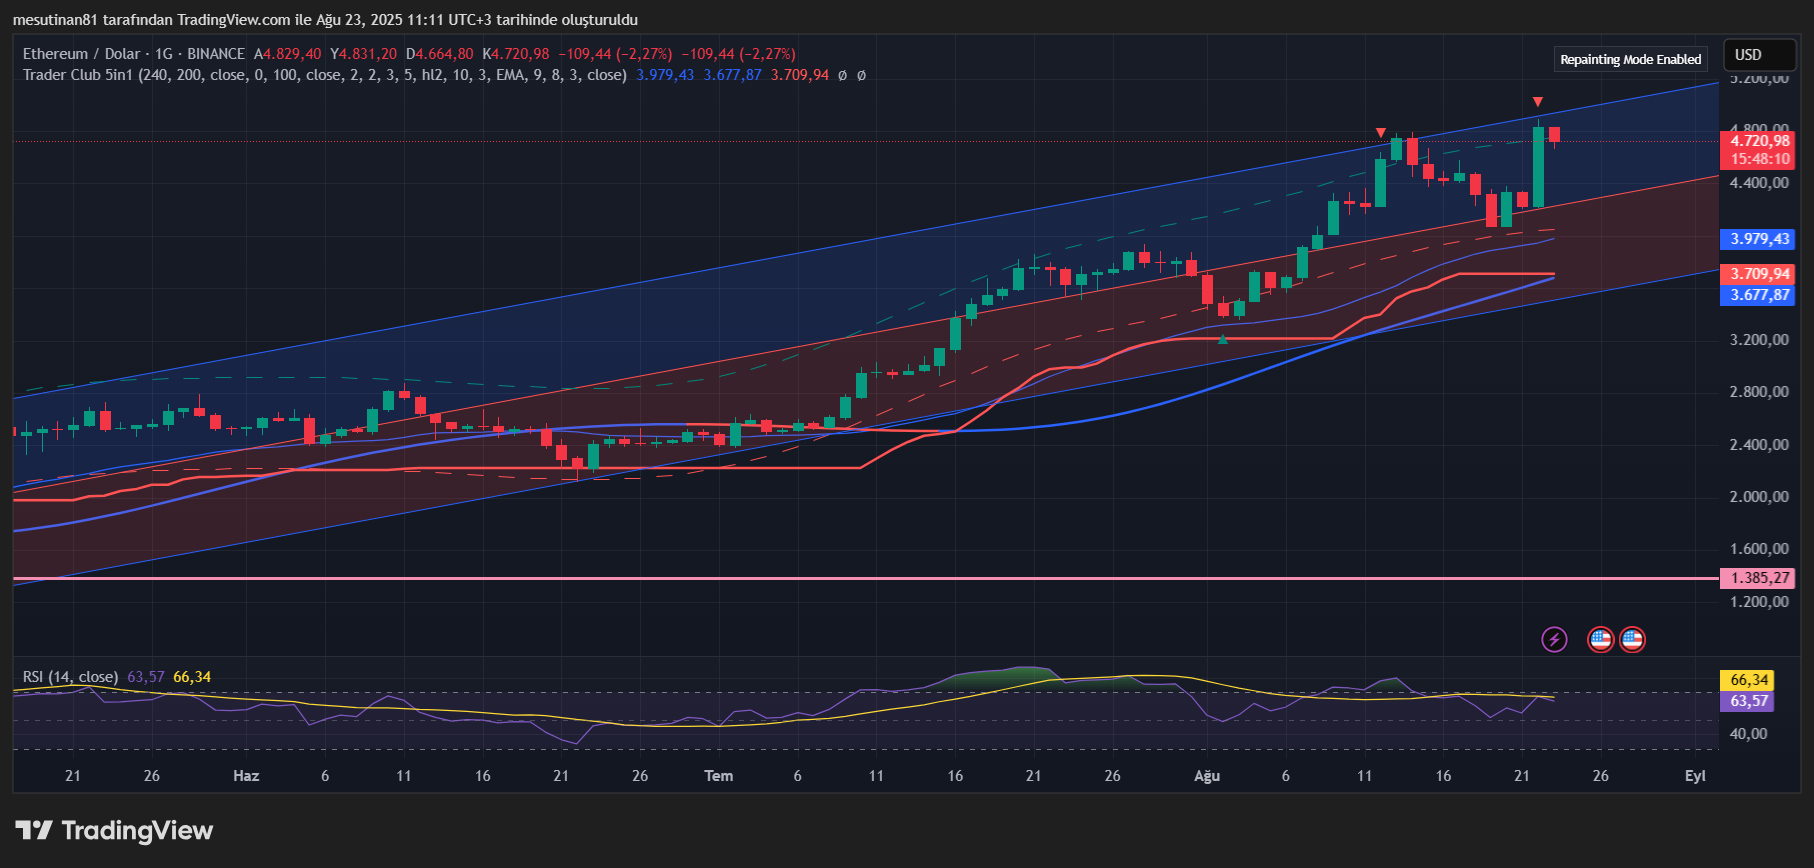The width and height of the screenshot is (1814, 868).
Task: Click the TradingView logo
Action: coord(114,830)
